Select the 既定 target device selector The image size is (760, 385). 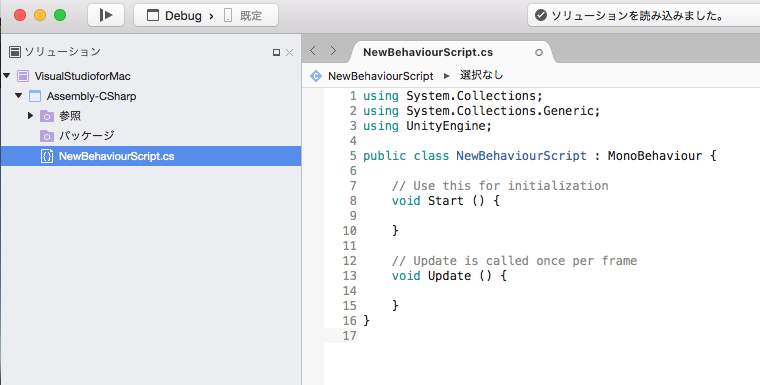pyautogui.click(x=243, y=16)
